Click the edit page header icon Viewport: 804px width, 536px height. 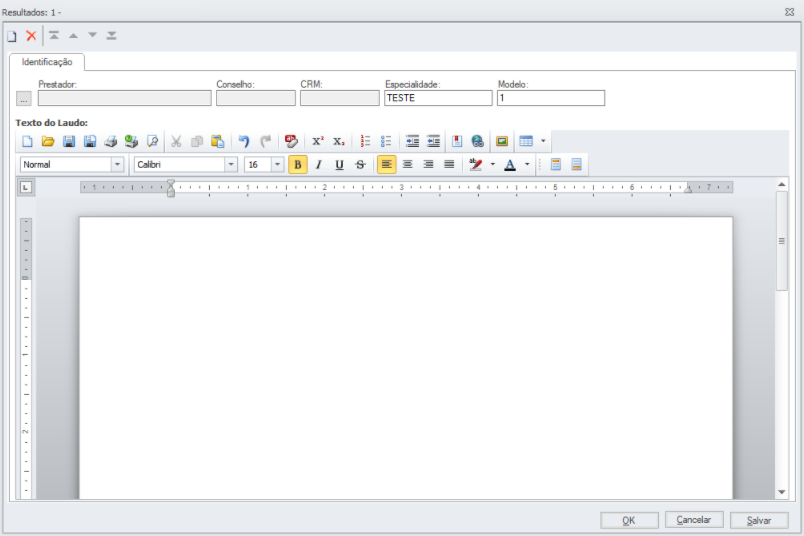(x=555, y=165)
